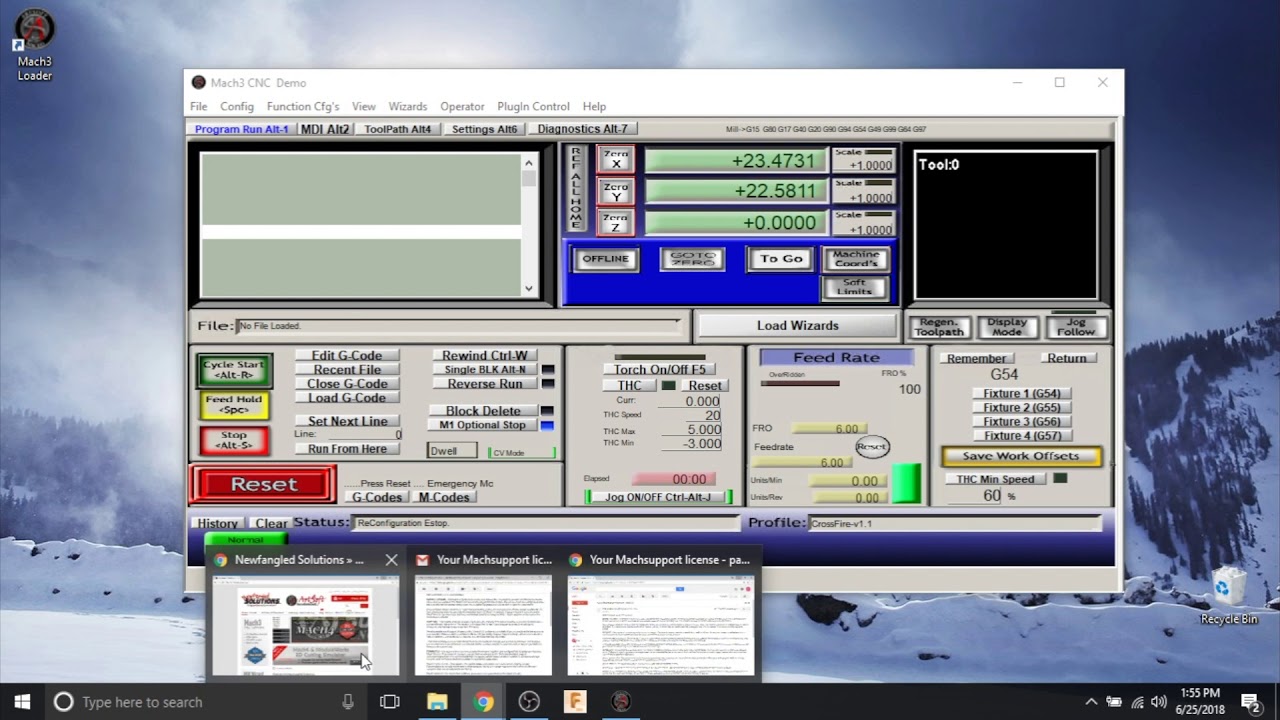Image resolution: width=1280 pixels, height=720 pixels.
Task: Show hidden system tray icons
Action: point(1091,702)
